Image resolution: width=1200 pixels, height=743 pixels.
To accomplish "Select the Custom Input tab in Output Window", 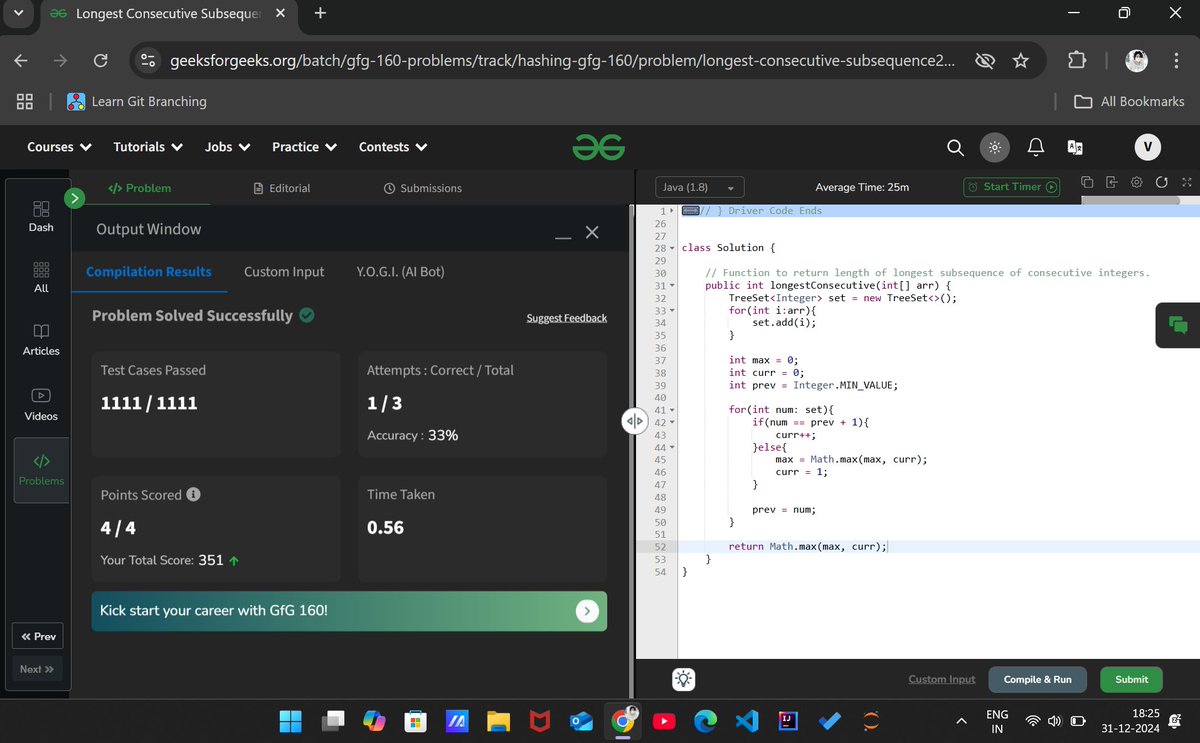I will click(284, 271).
